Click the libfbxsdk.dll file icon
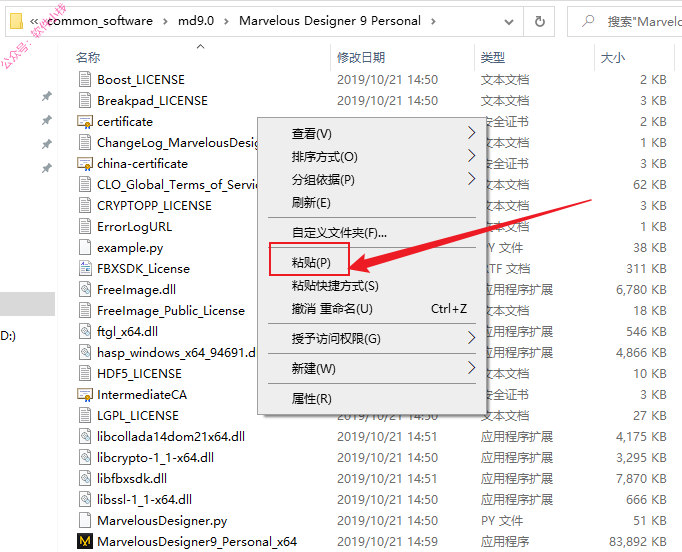 (85, 478)
